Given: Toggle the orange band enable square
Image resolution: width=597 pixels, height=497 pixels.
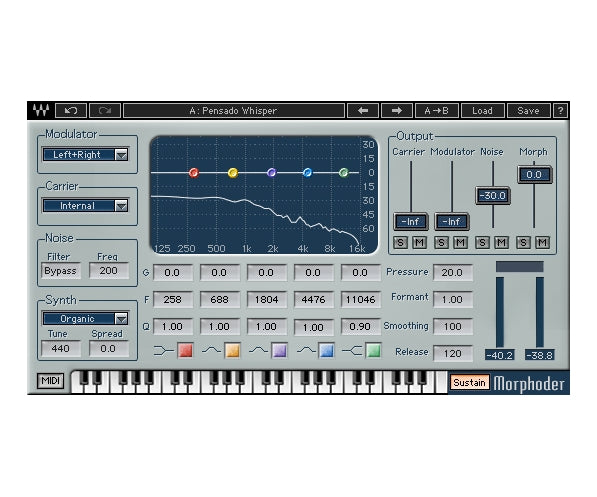Looking at the screenshot, I should tap(232, 350).
